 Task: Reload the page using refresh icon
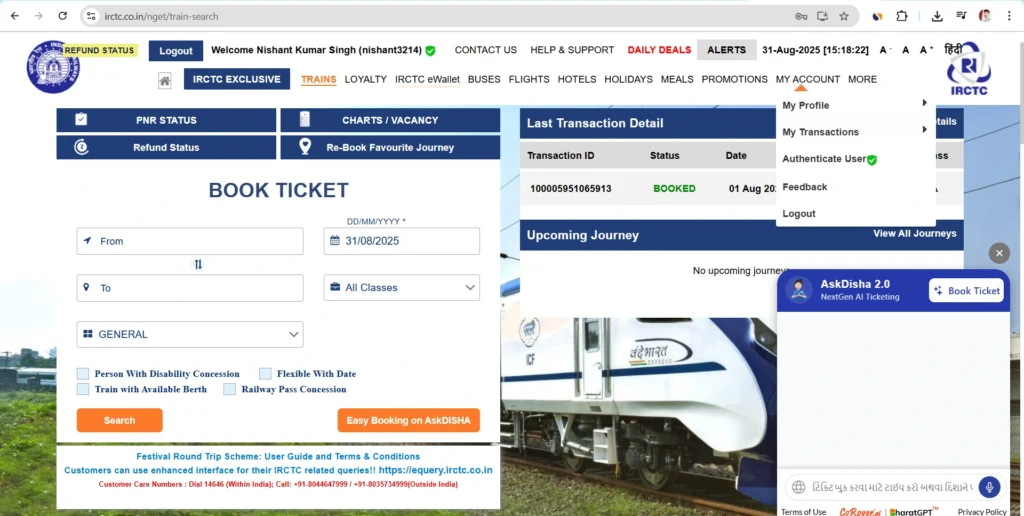[63, 16]
